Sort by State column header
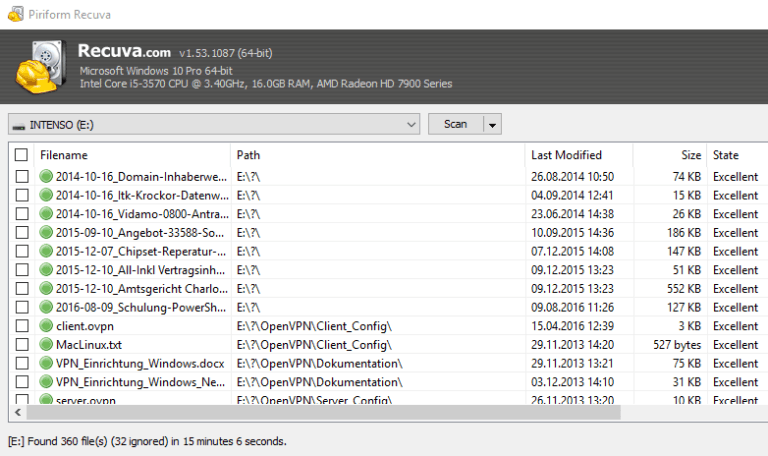The height and width of the screenshot is (456, 768). (737, 155)
